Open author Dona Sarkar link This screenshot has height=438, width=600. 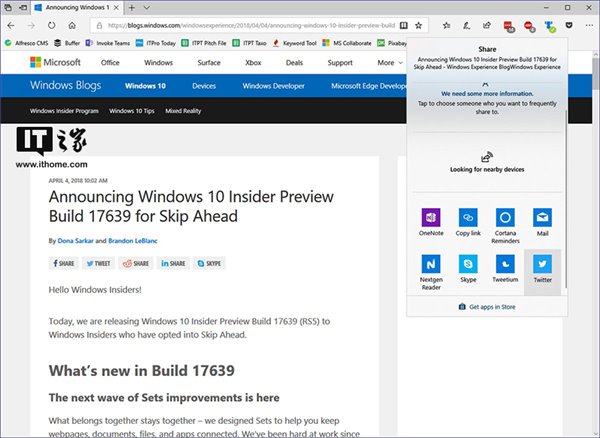pos(75,241)
